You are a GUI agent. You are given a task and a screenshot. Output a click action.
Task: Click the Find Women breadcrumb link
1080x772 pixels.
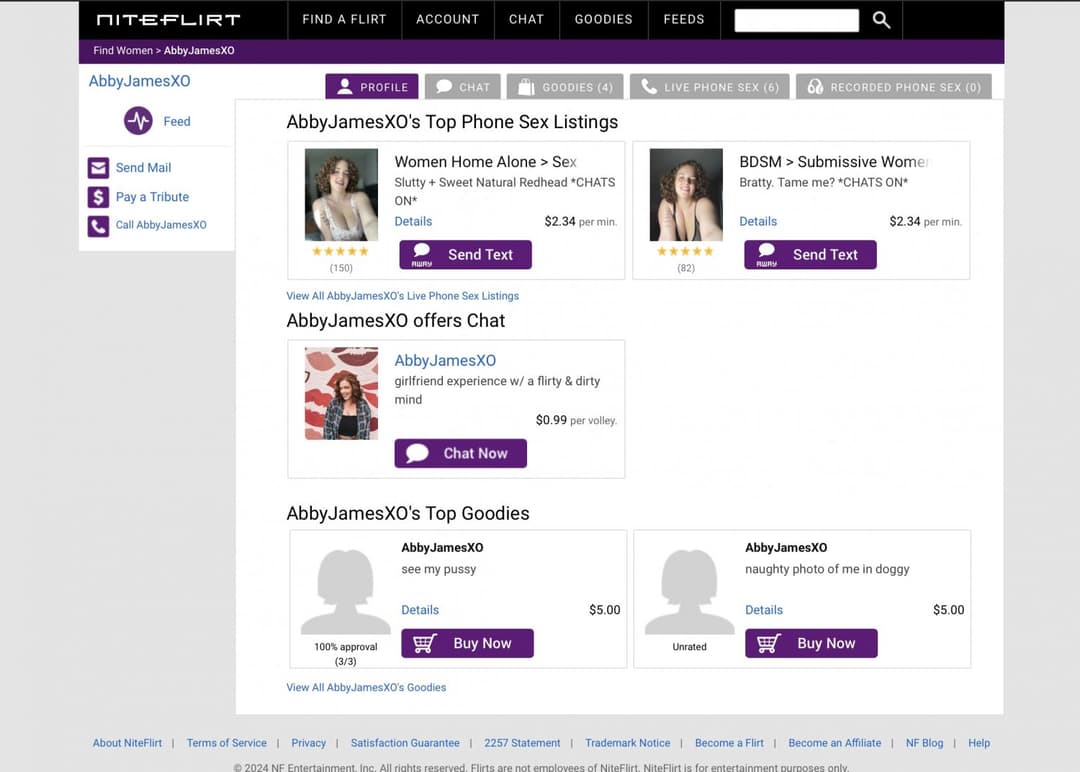click(x=122, y=51)
